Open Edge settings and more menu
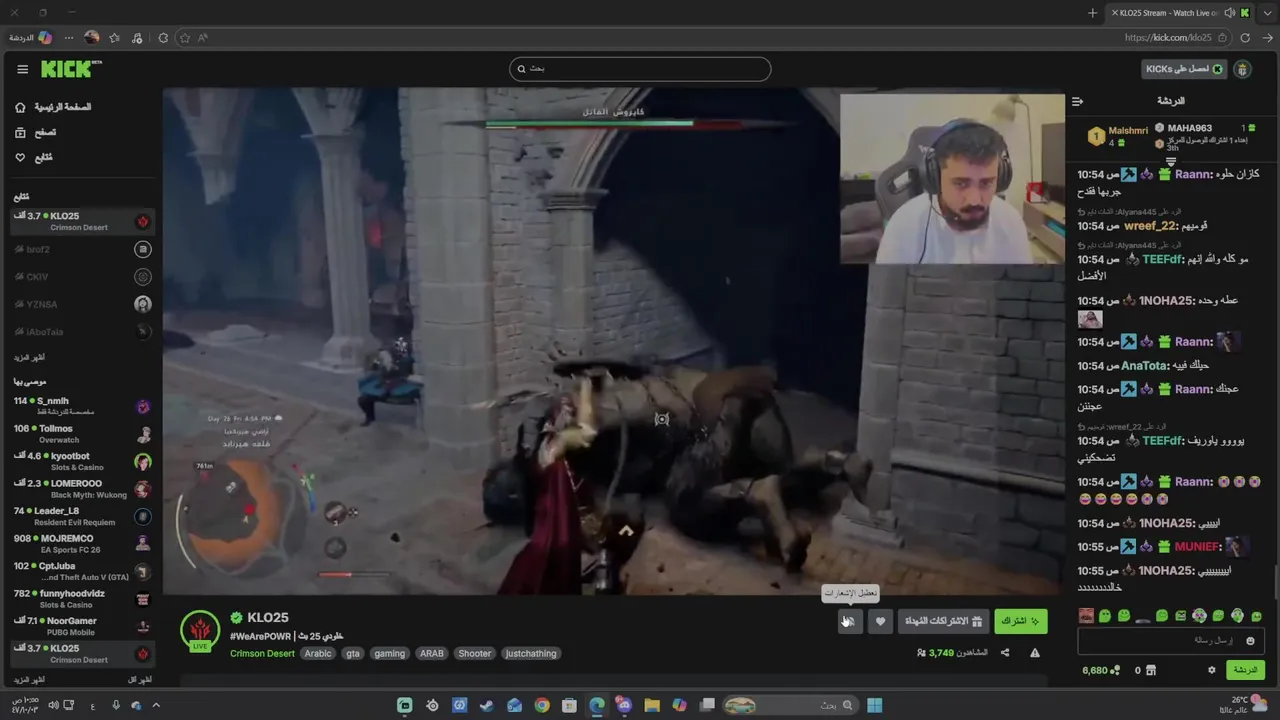Image resolution: width=1280 pixels, height=720 pixels. (69, 38)
